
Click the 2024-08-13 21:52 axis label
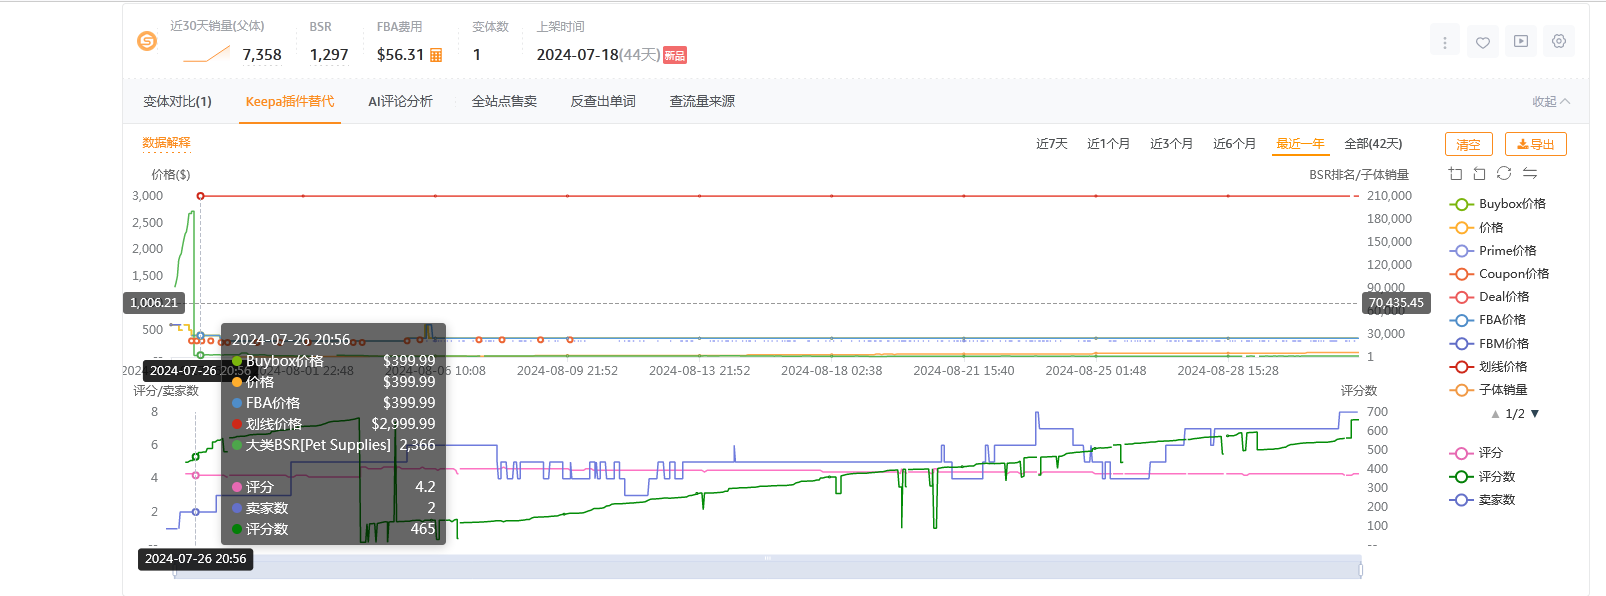(699, 371)
